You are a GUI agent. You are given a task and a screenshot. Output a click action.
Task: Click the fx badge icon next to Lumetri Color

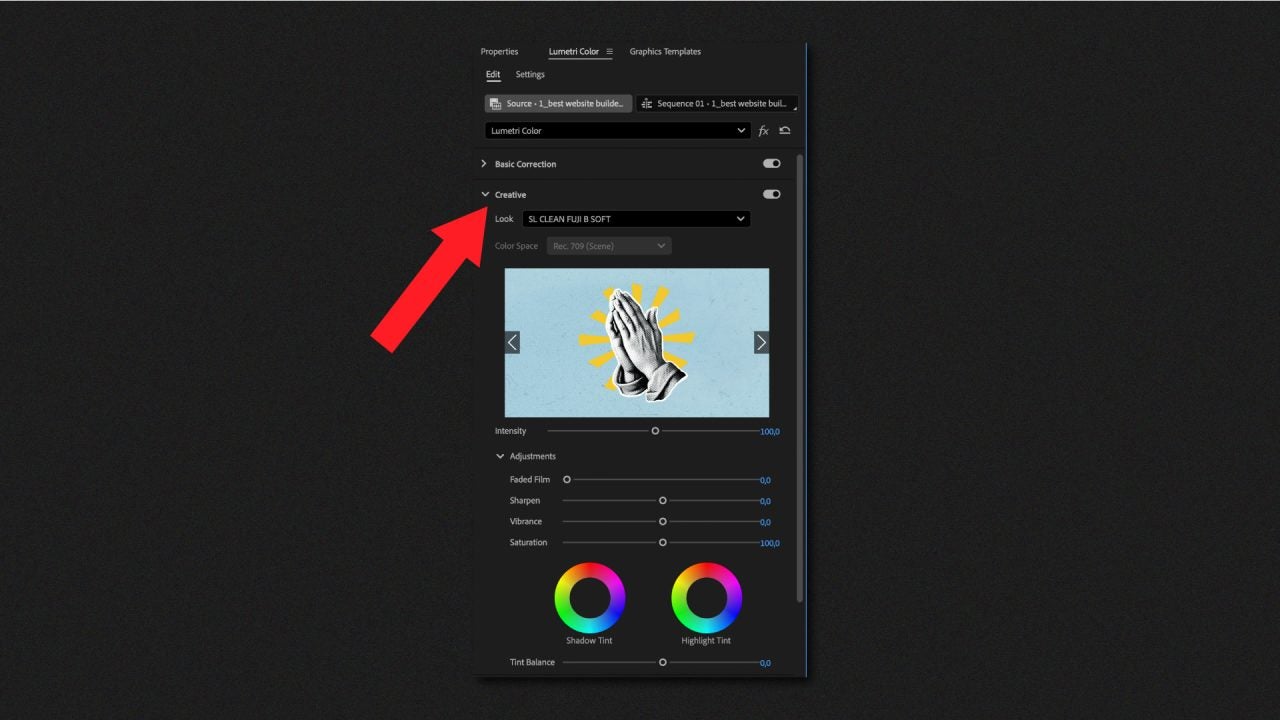click(x=763, y=130)
